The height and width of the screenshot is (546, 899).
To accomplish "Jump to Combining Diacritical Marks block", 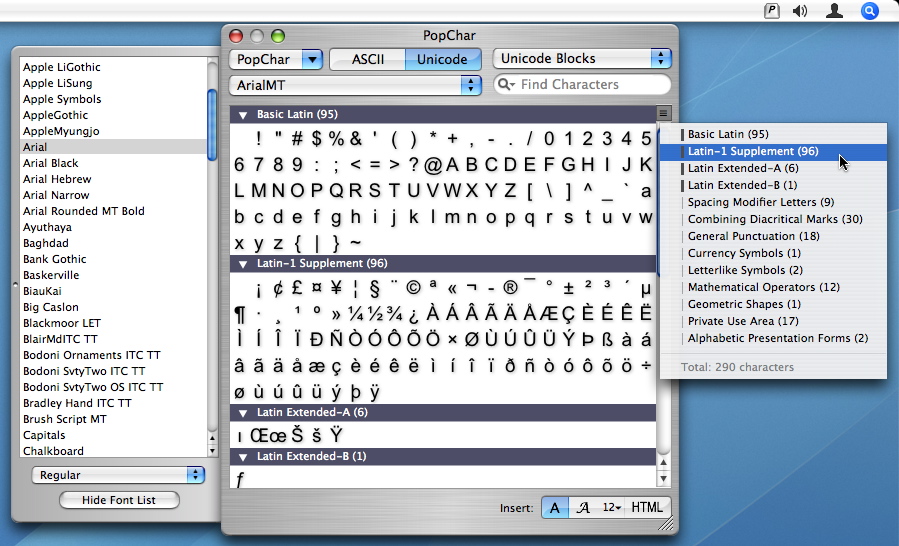I will (x=773, y=219).
